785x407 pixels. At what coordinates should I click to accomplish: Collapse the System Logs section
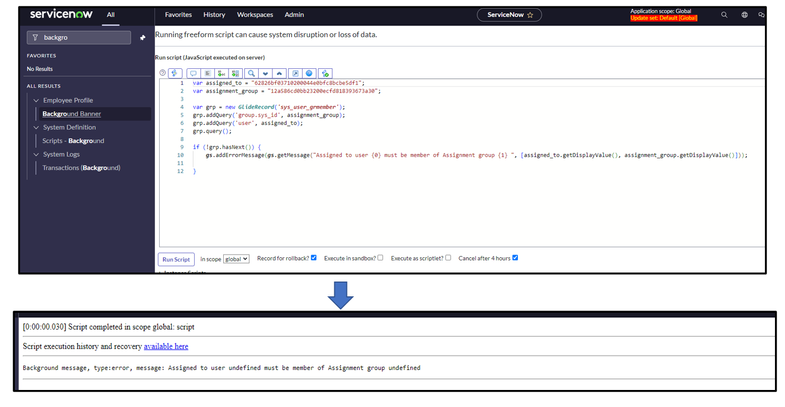point(36,155)
